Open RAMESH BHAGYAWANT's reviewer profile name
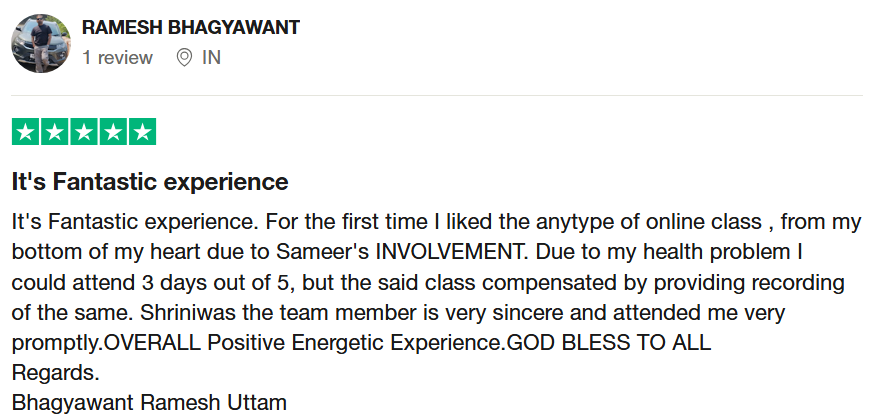This screenshot has width=873, height=419. point(191,27)
